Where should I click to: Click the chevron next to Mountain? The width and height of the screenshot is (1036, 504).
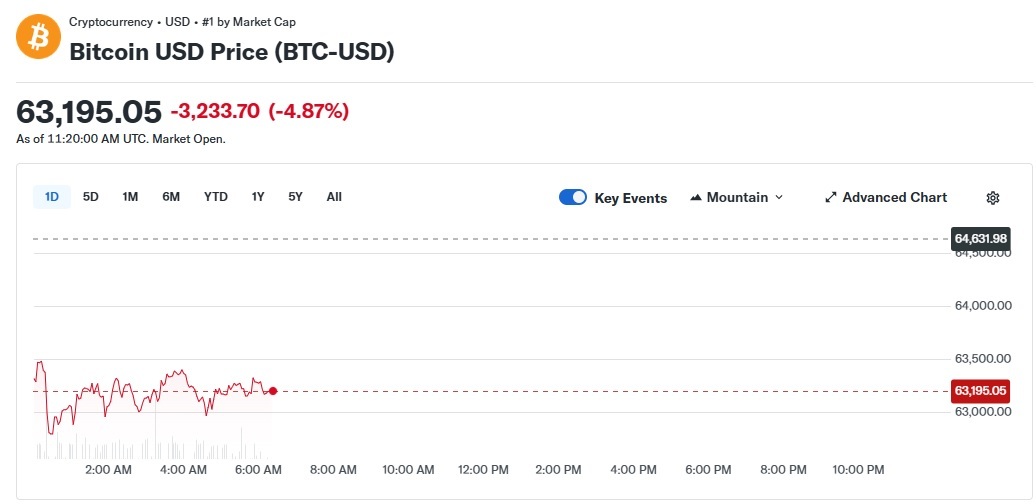point(779,198)
